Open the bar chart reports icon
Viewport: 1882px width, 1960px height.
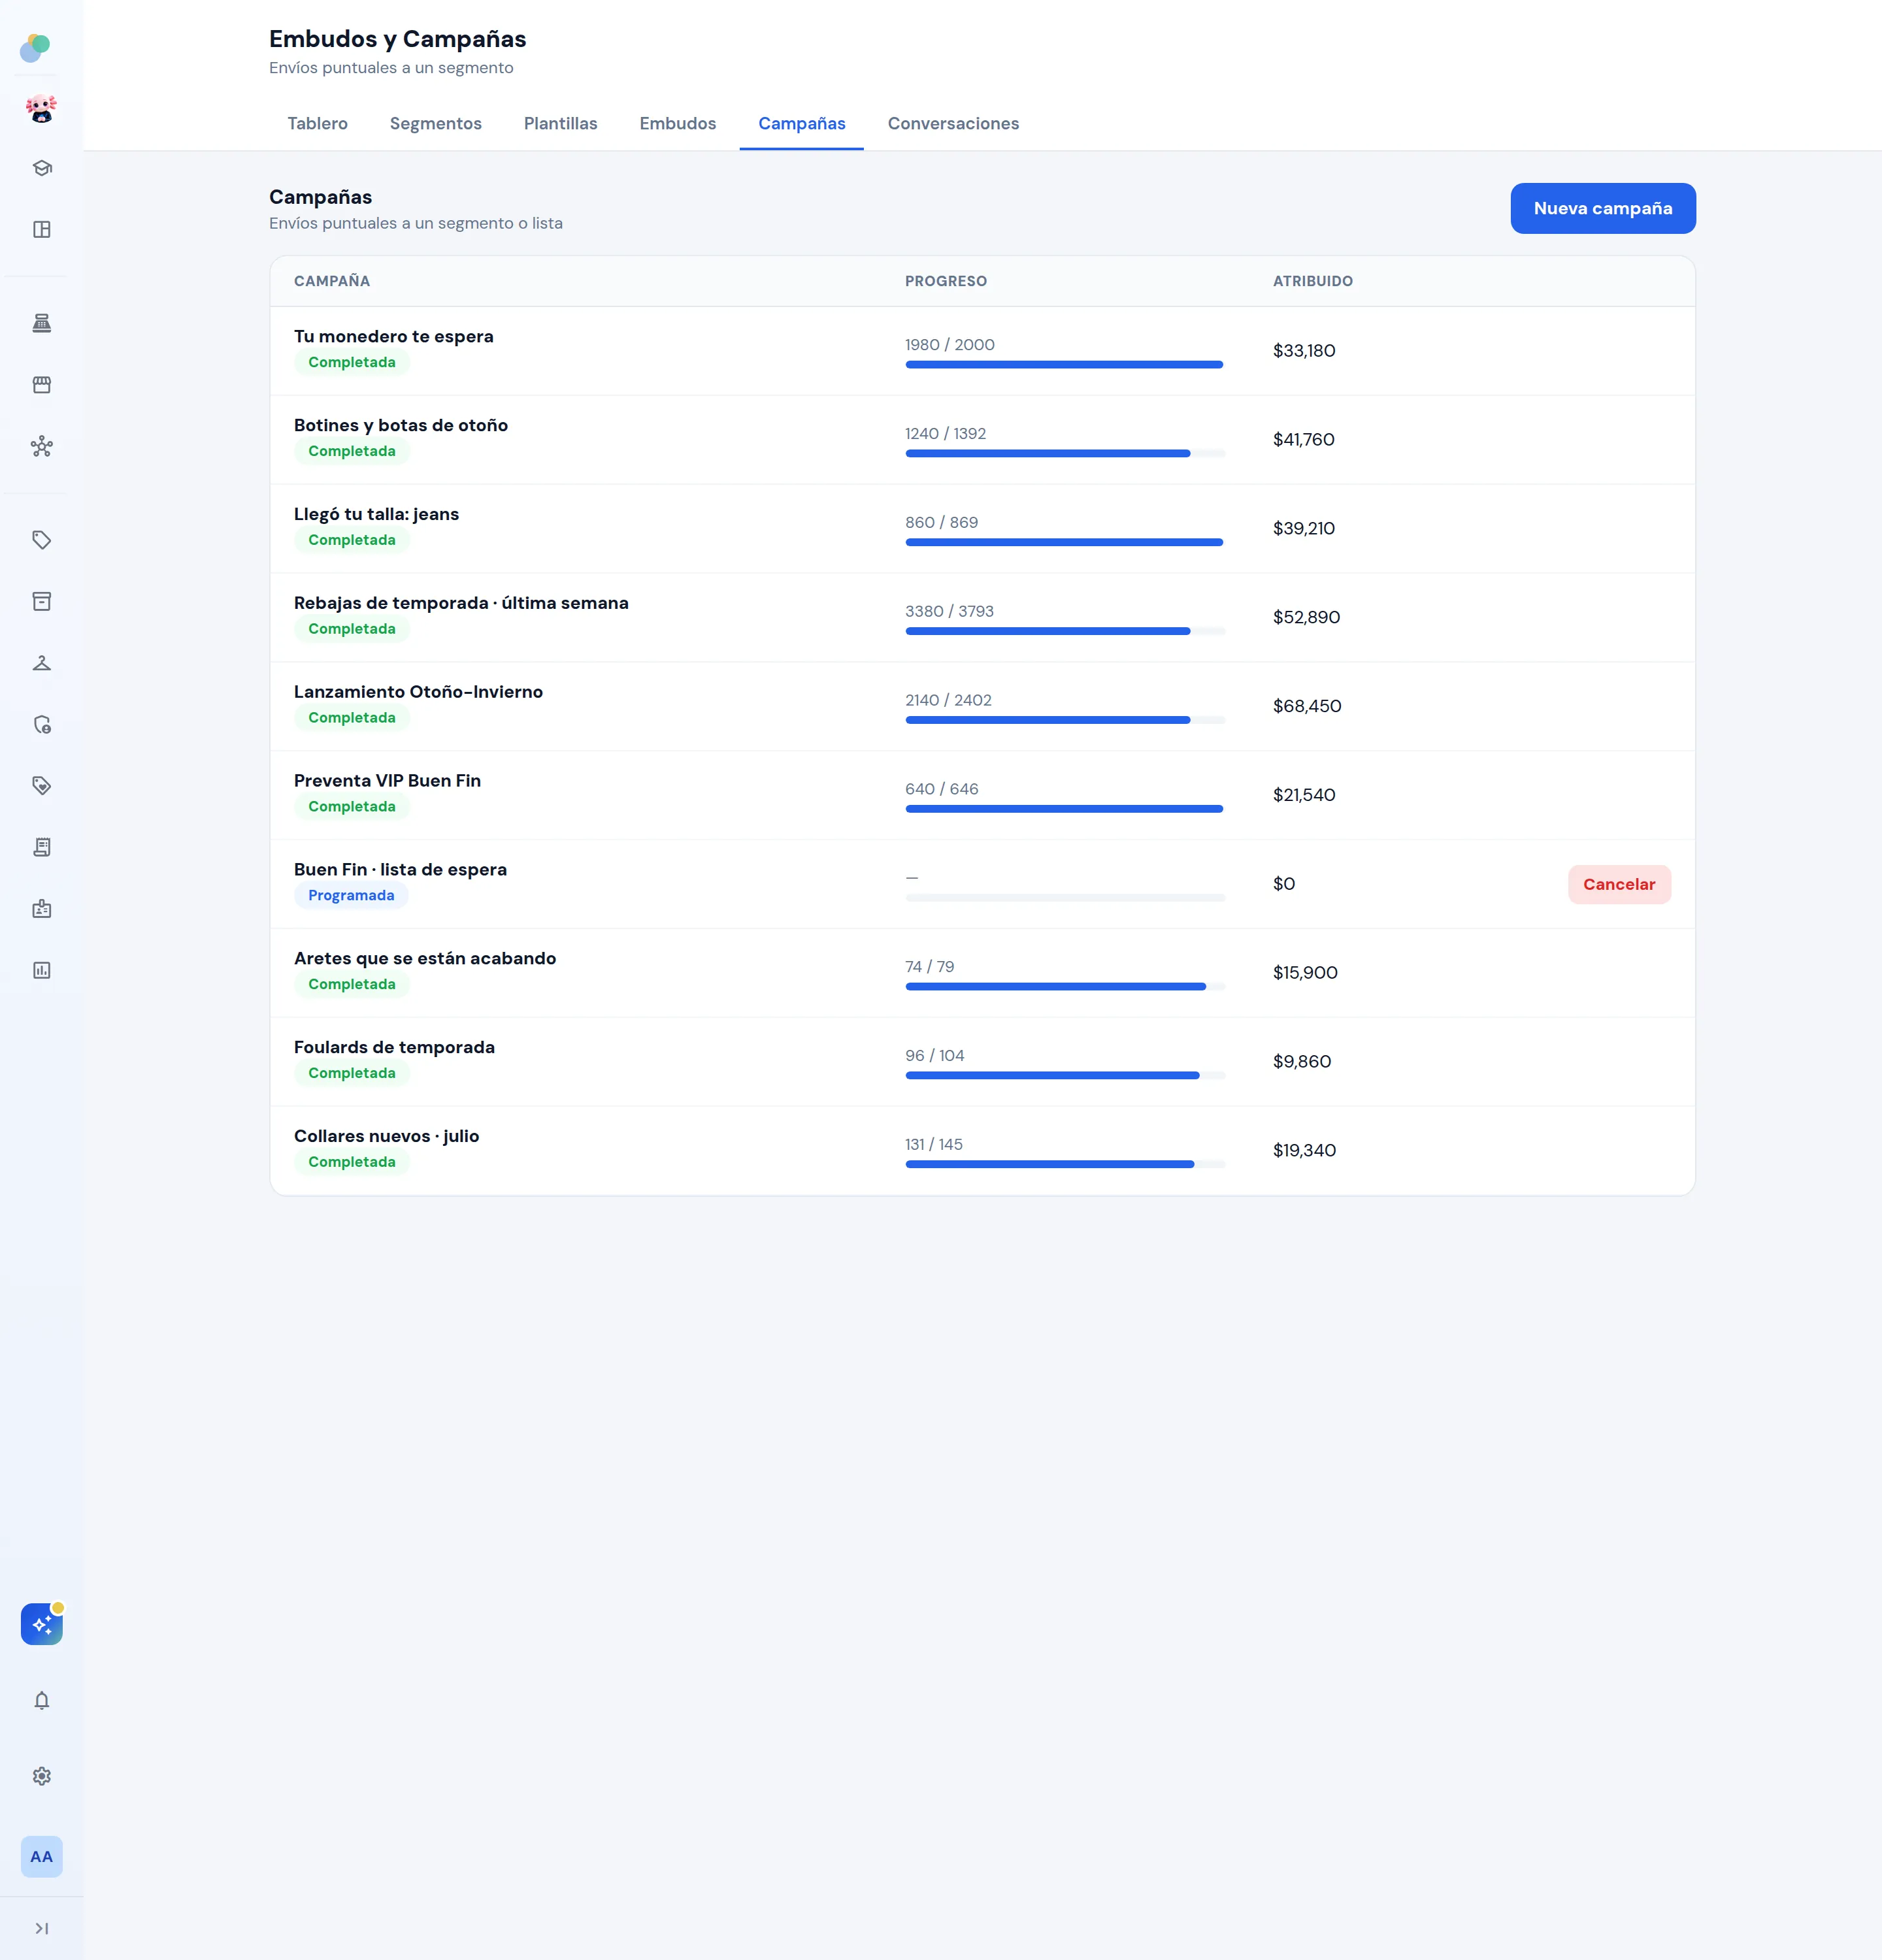[42, 971]
